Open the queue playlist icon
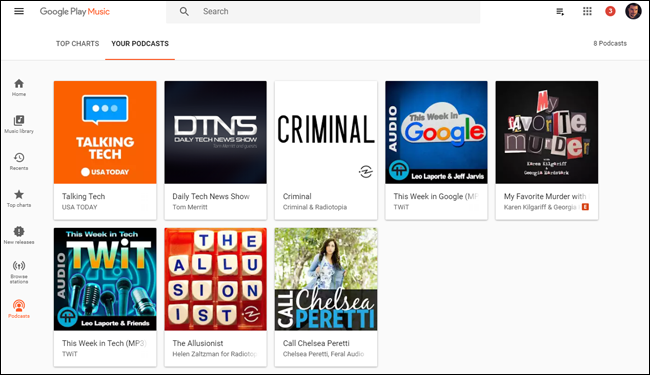 (x=560, y=12)
